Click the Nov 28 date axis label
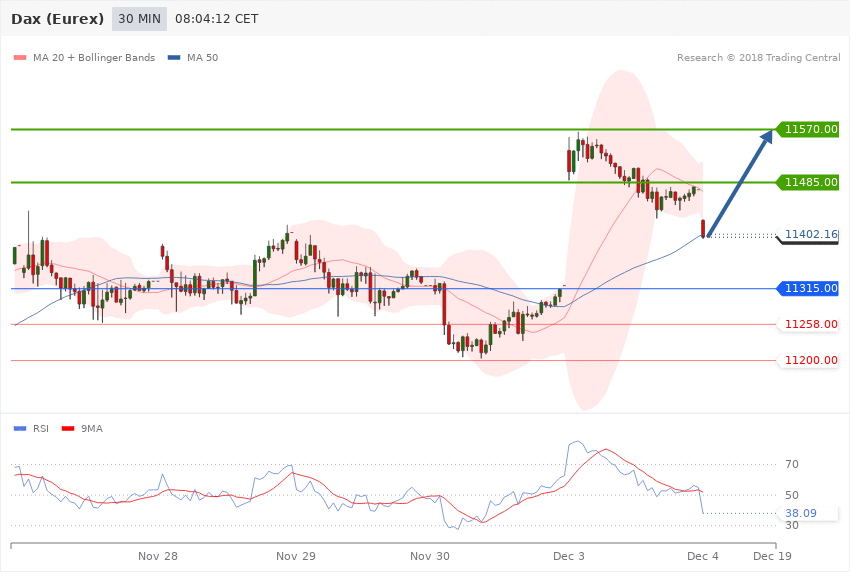 tap(158, 556)
